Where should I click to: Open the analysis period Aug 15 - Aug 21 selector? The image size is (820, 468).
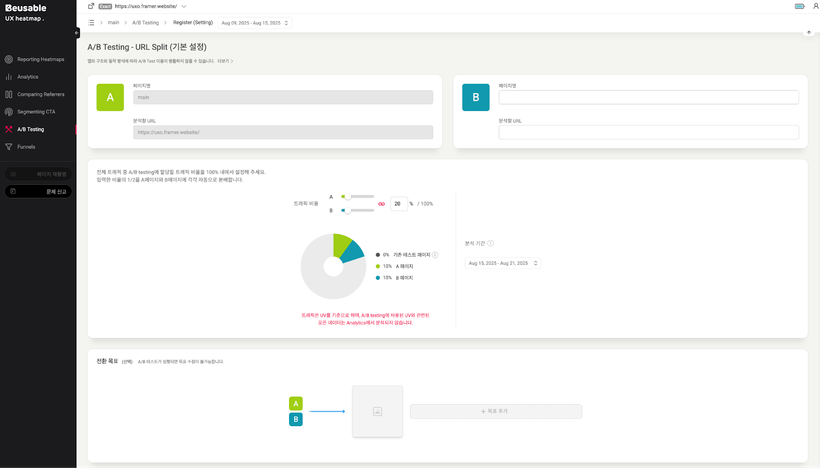click(x=503, y=263)
